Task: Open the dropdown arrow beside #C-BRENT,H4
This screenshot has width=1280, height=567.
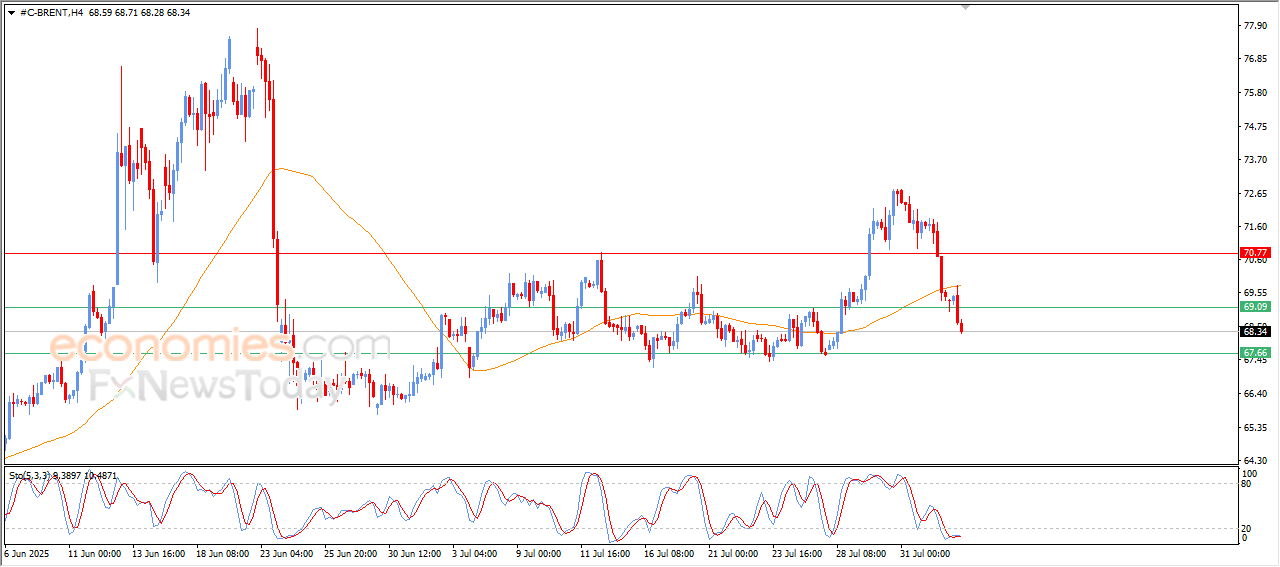Action: click(11, 13)
